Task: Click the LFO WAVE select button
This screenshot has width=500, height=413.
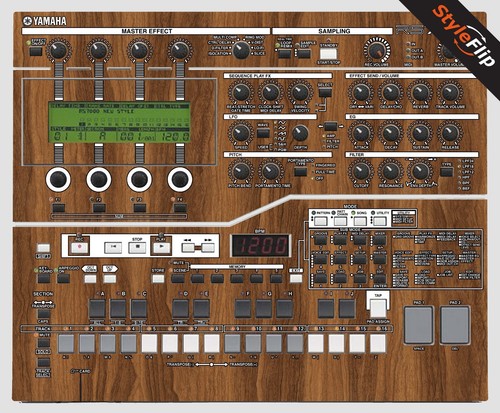Action: pyautogui.click(x=263, y=133)
